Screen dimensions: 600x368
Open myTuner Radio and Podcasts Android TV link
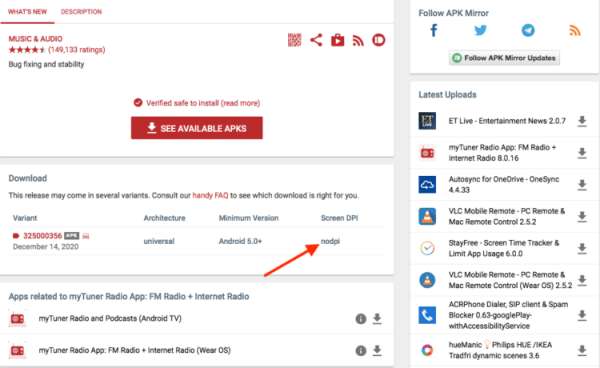click(x=110, y=318)
